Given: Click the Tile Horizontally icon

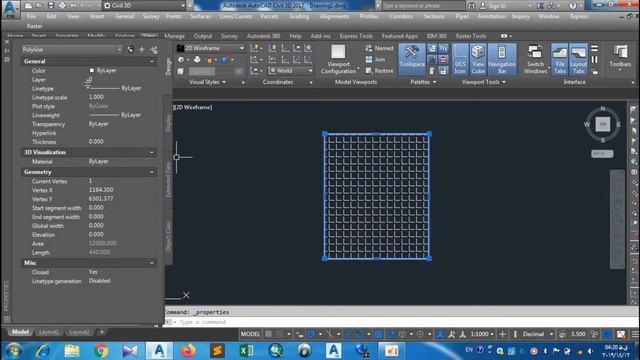Looking at the screenshot, I should pyautogui.click(x=594, y=49).
